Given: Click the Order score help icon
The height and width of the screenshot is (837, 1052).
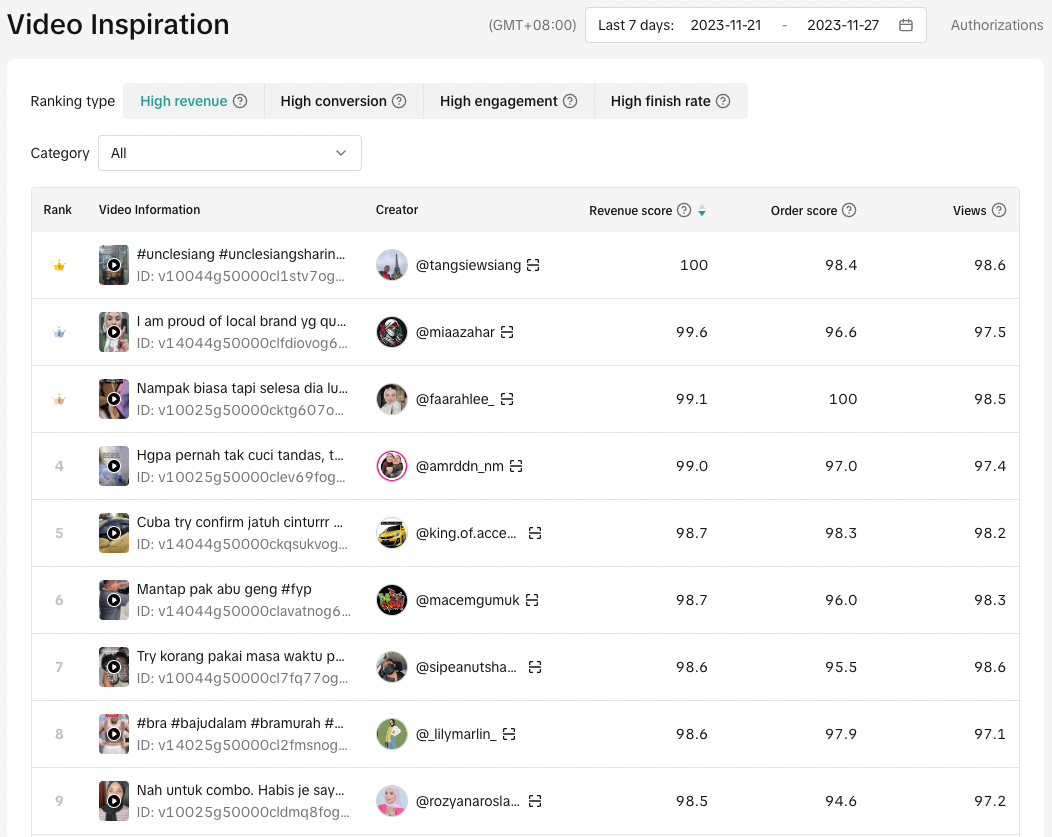Looking at the screenshot, I should coord(849,210).
